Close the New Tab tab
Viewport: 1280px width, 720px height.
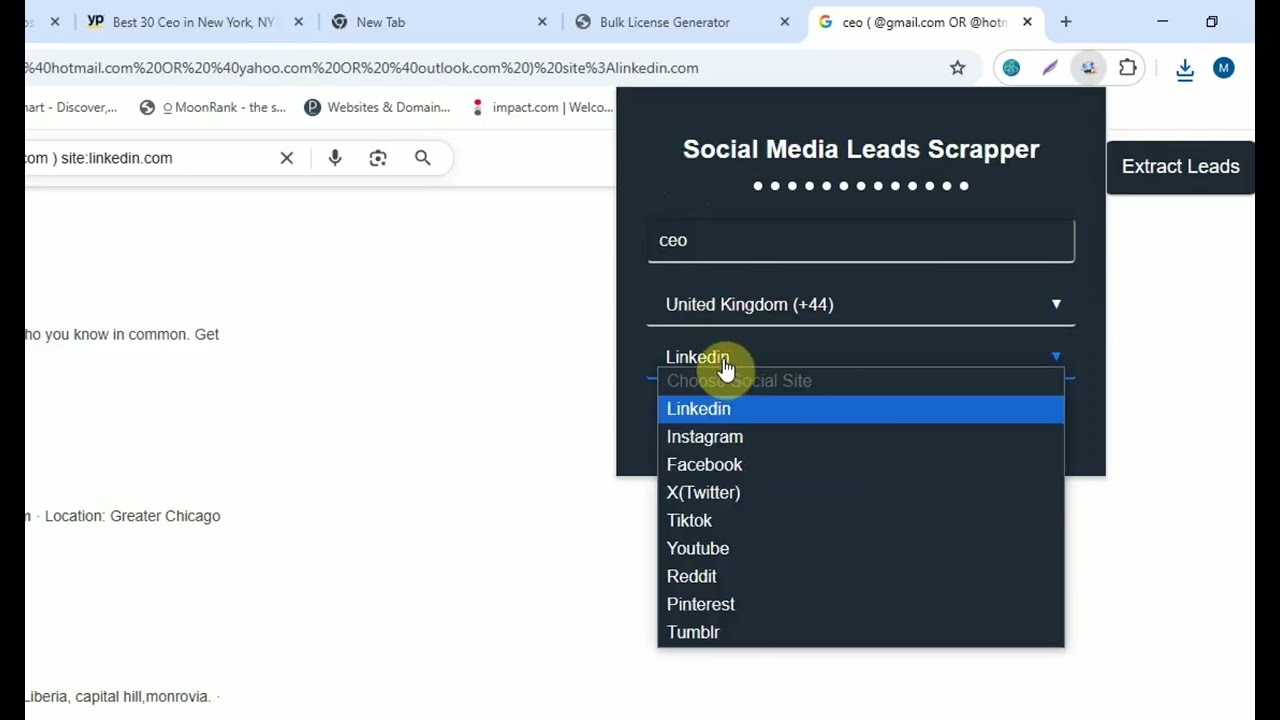pos(542,22)
